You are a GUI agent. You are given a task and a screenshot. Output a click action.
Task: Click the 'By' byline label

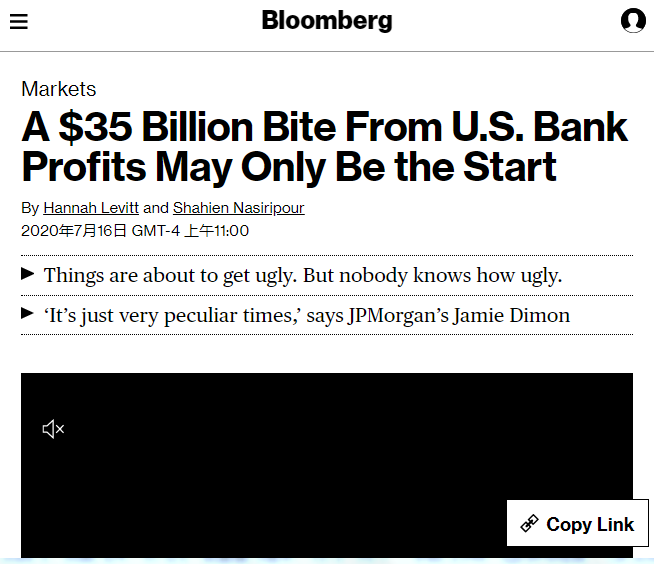point(30,208)
